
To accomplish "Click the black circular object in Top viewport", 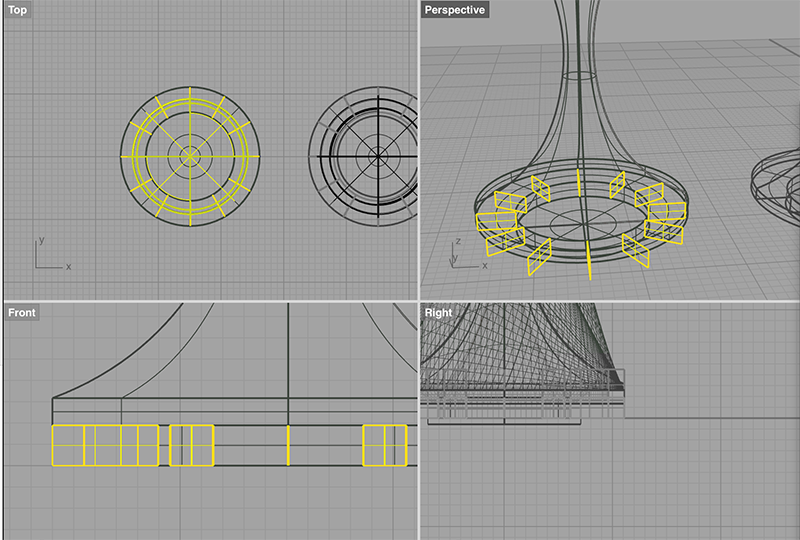I will point(363,156).
